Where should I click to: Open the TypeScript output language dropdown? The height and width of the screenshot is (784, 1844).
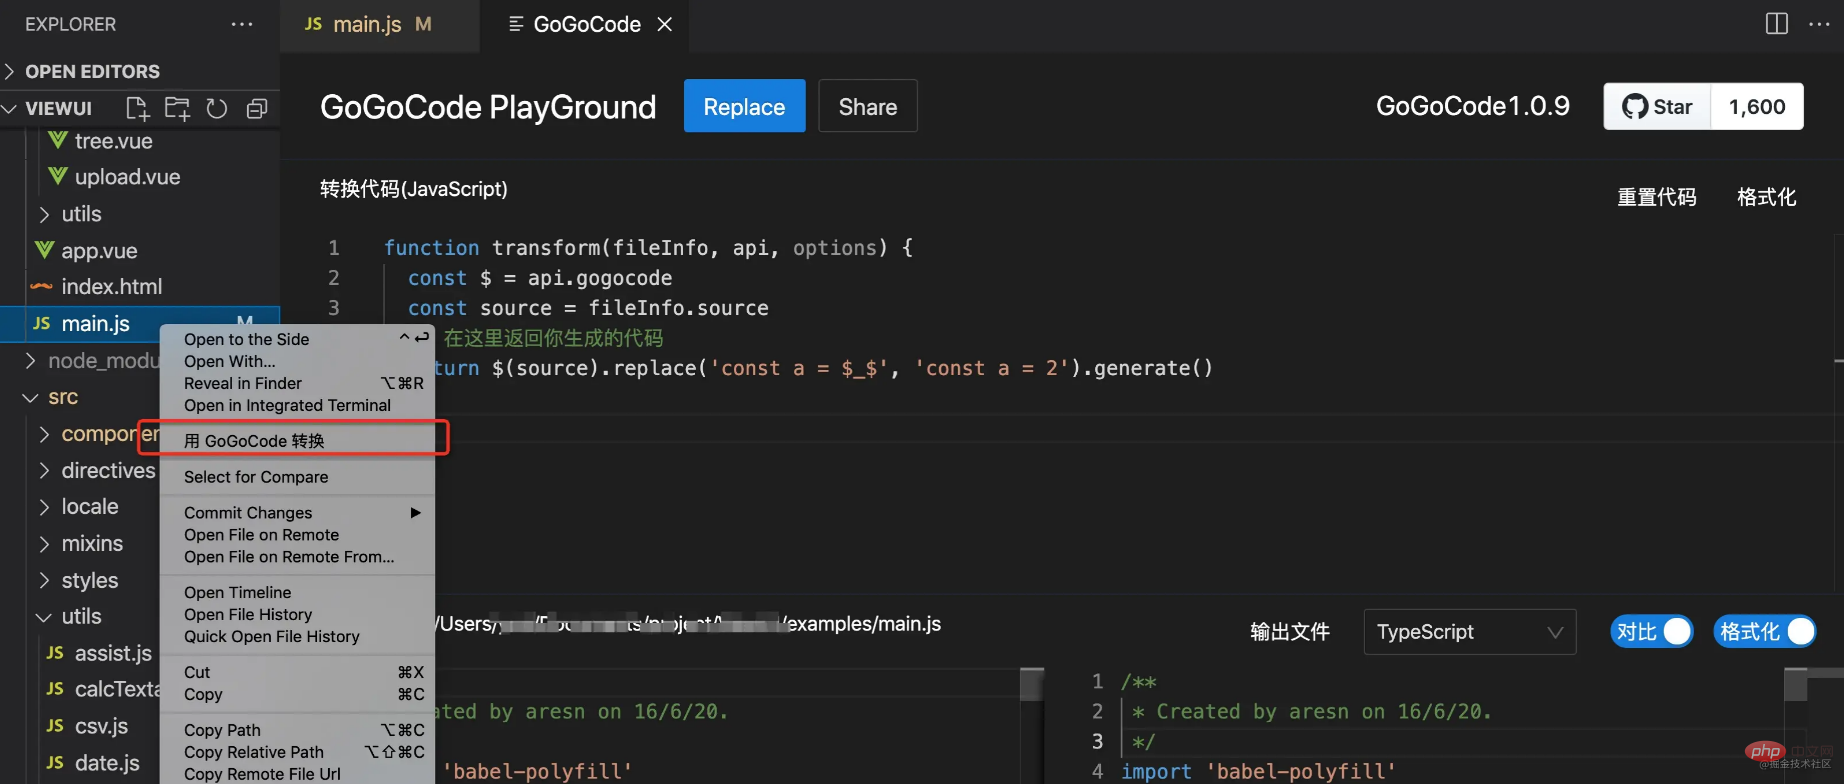(1469, 632)
